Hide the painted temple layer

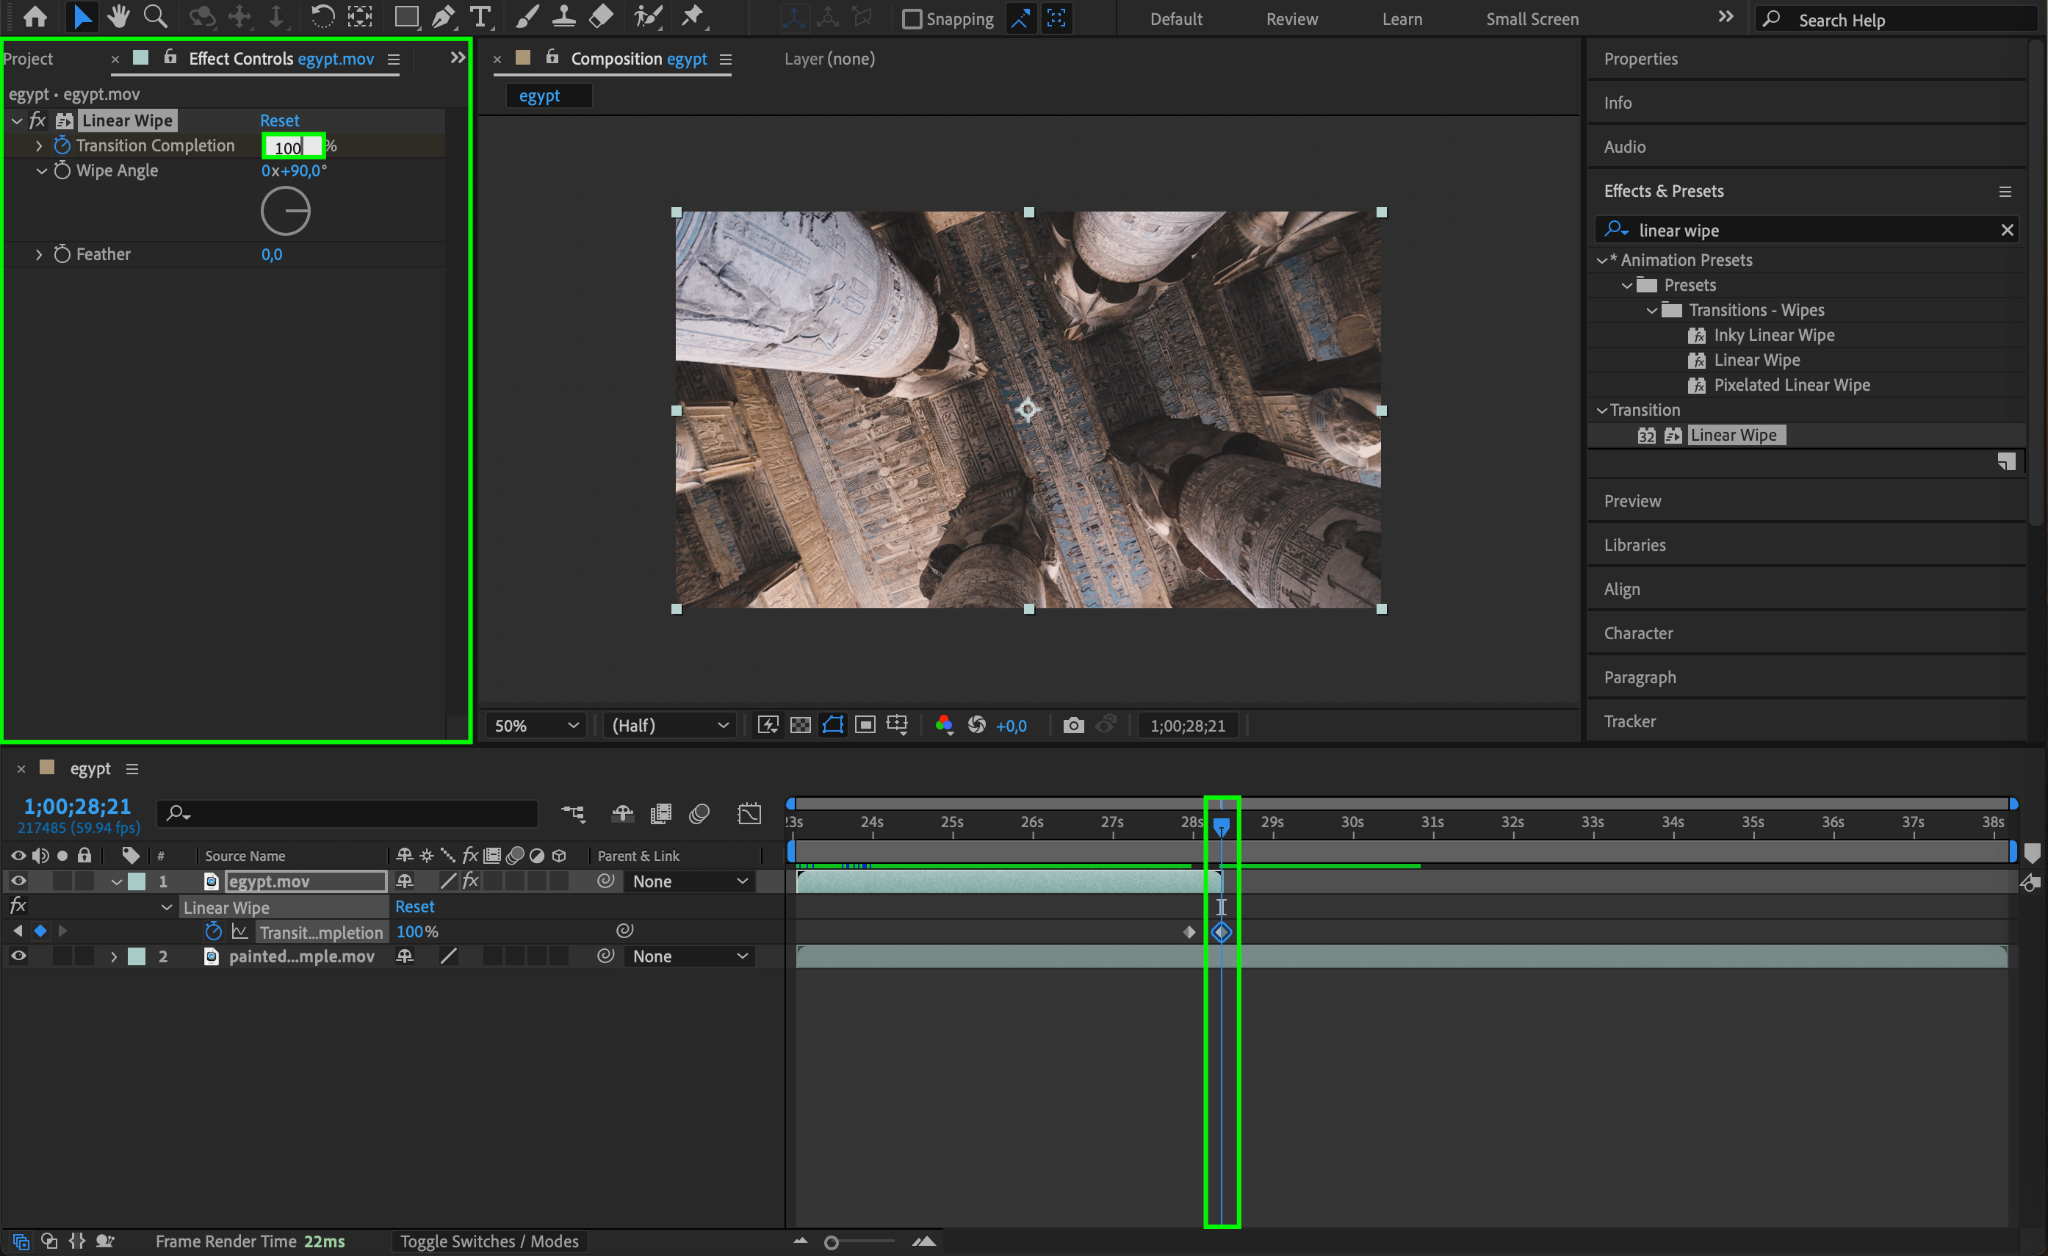tap(18, 956)
